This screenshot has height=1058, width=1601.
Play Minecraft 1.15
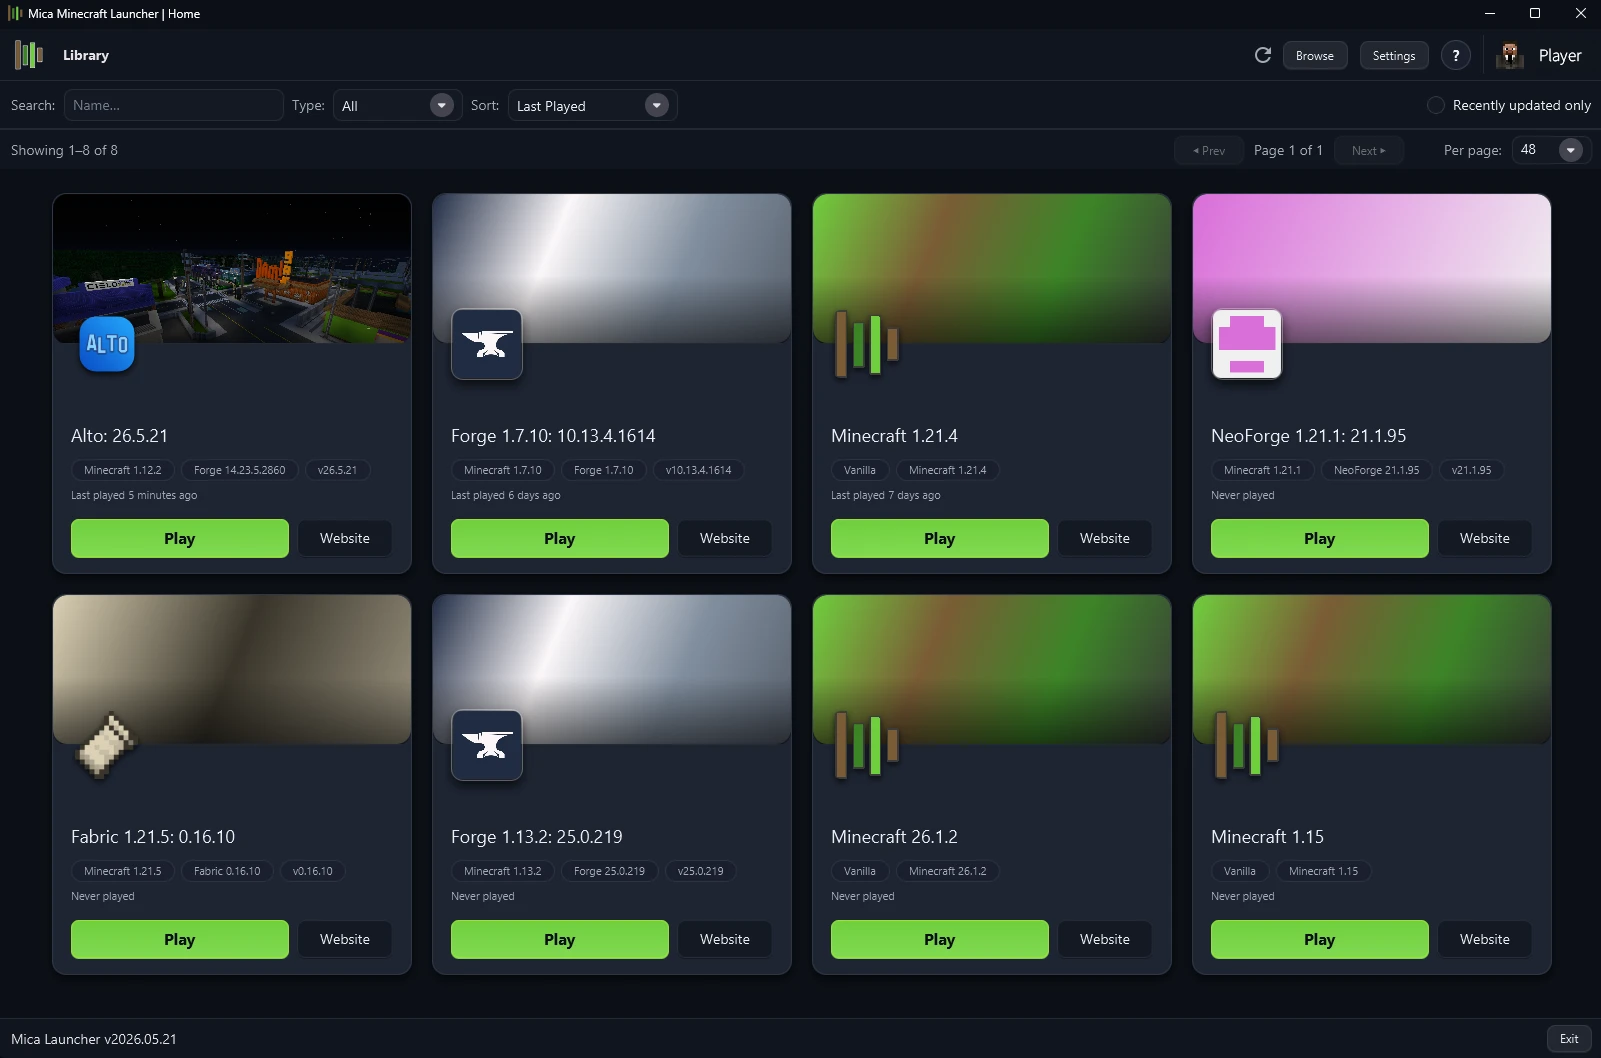1320,939
